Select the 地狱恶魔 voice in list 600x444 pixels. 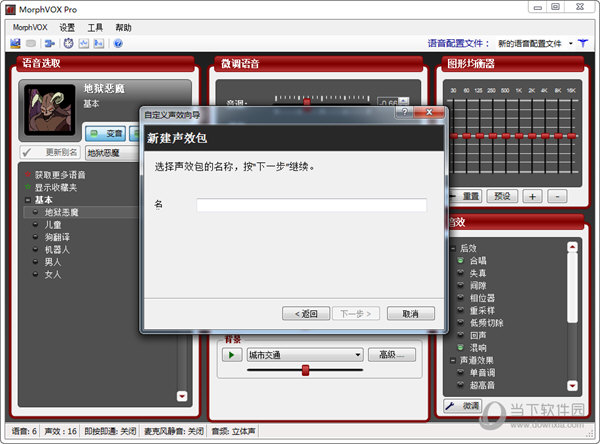81,212
